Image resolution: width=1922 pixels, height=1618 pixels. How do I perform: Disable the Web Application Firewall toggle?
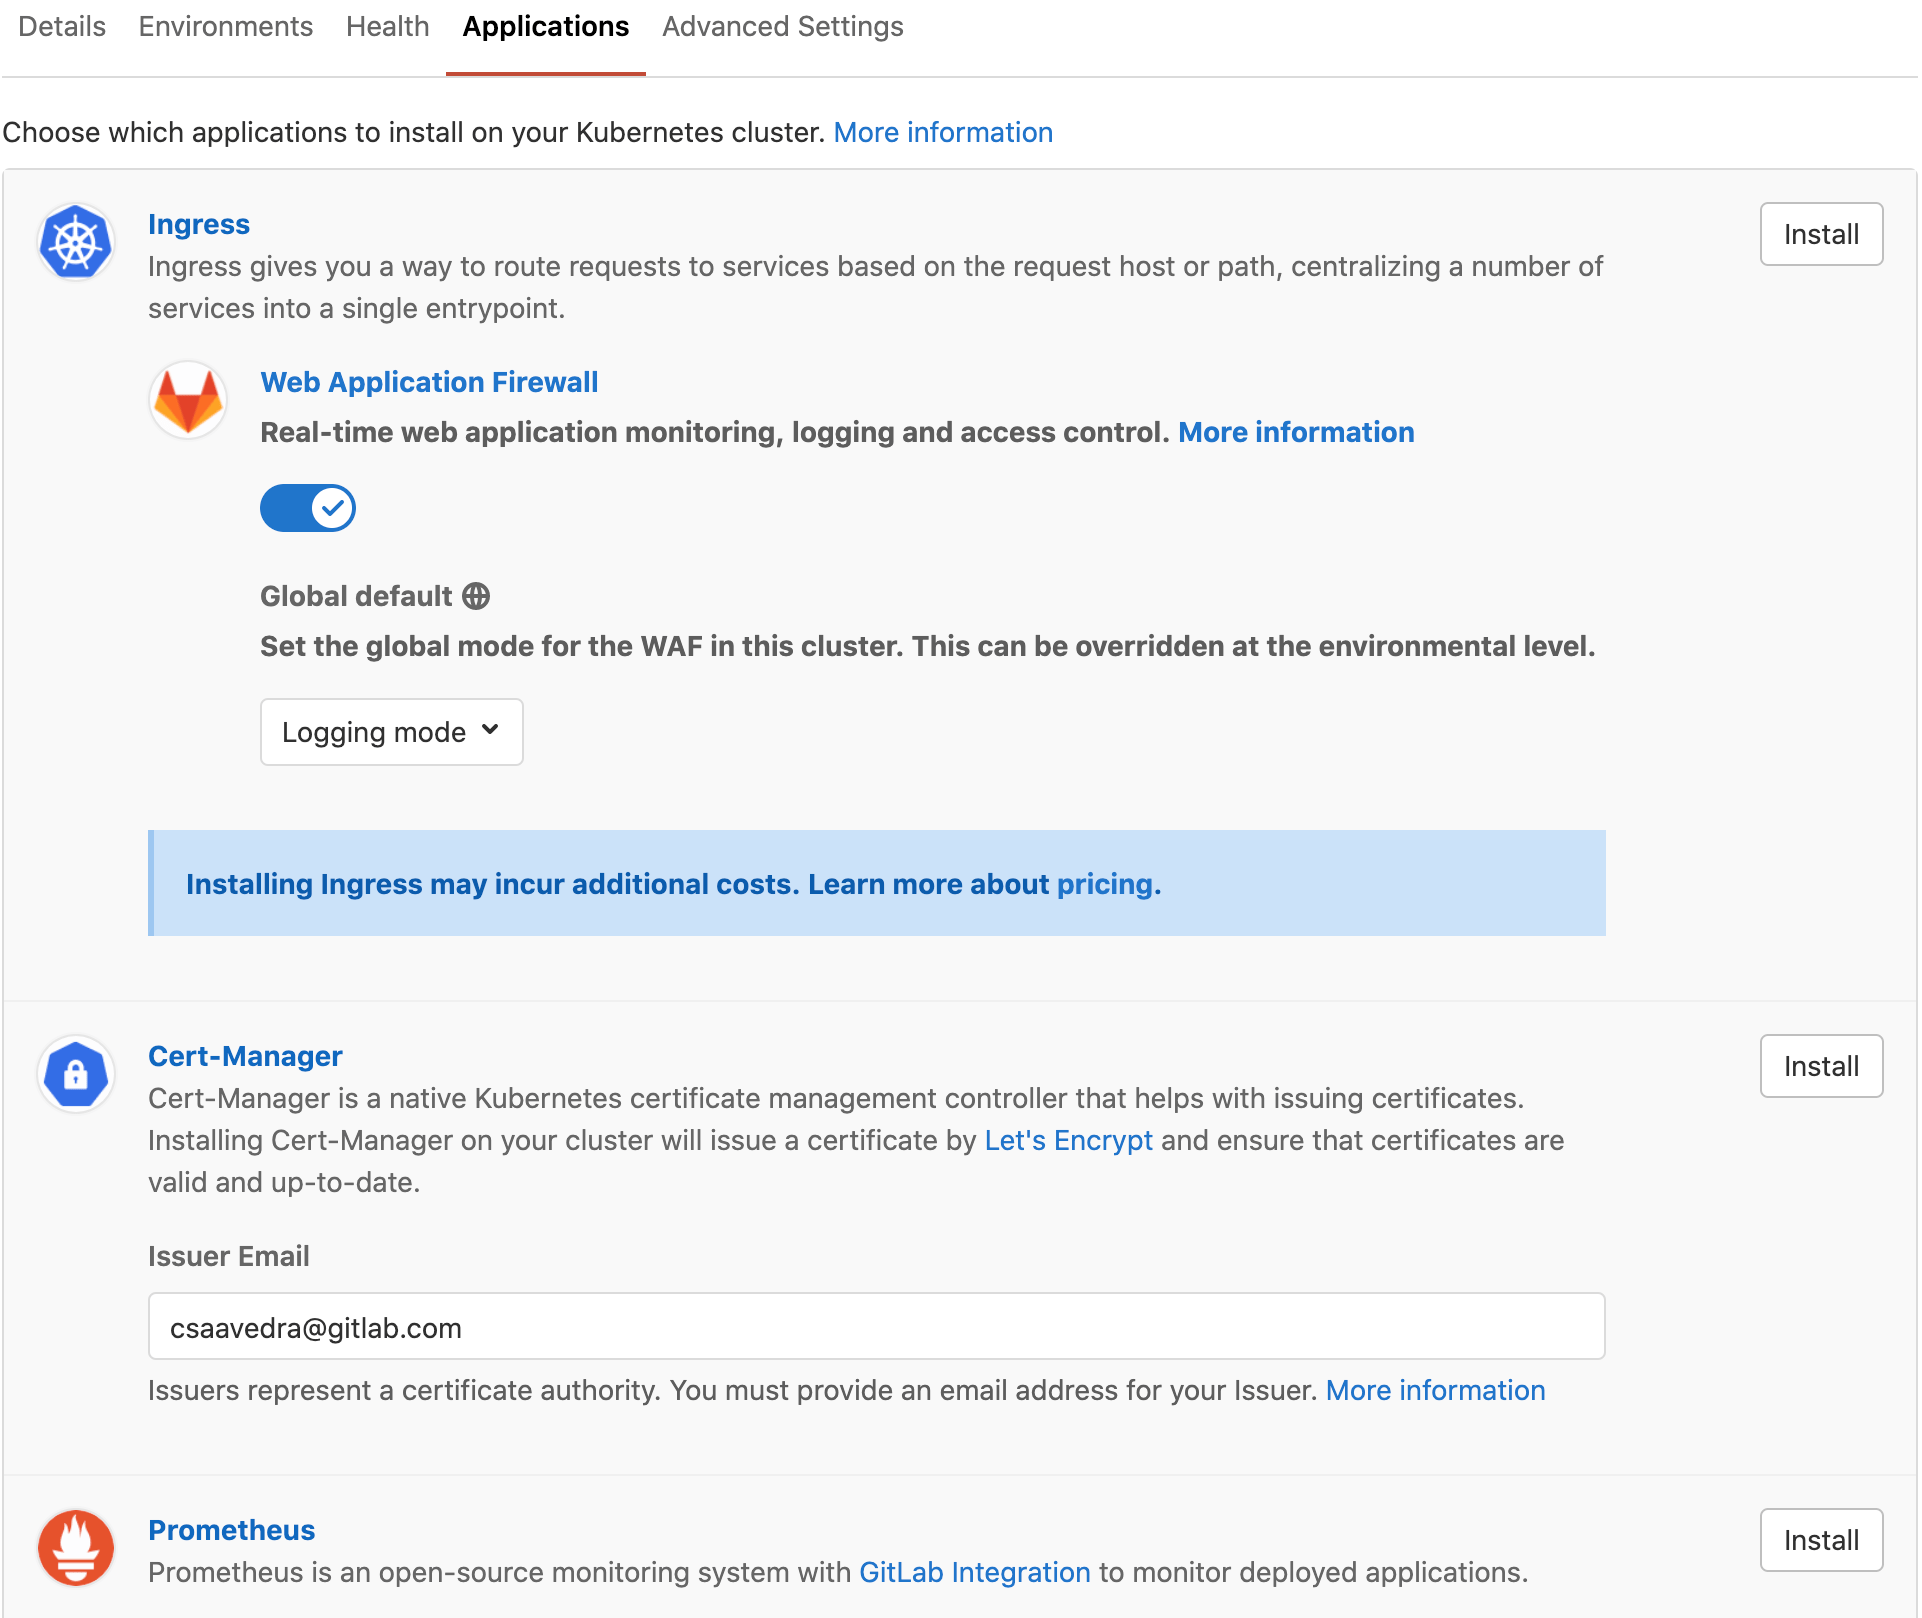point(308,508)
